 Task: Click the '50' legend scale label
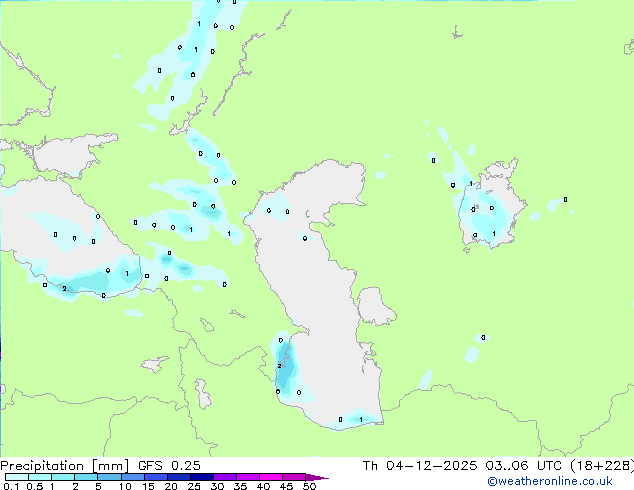pos(309,486)
